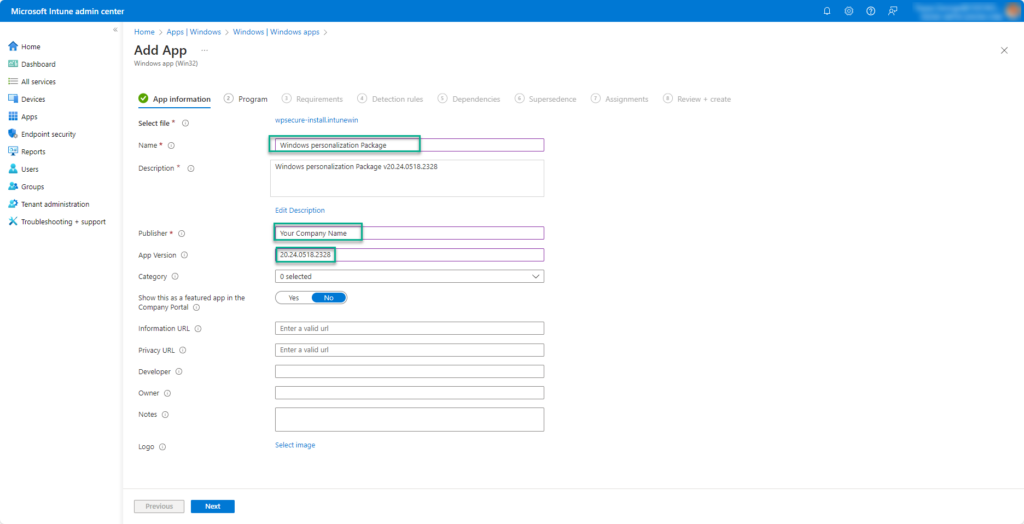
Task: Open Dashboard in the sidebar
Action: 31,64
